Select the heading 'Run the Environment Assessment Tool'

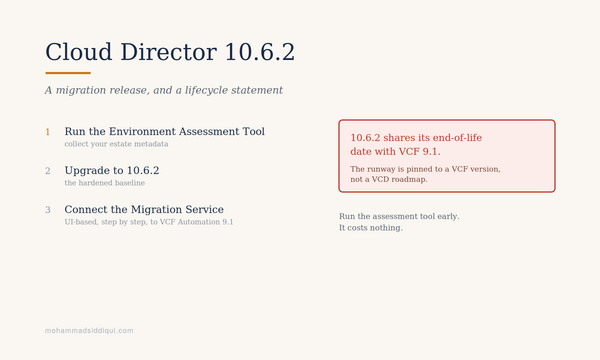pos(165,131)
